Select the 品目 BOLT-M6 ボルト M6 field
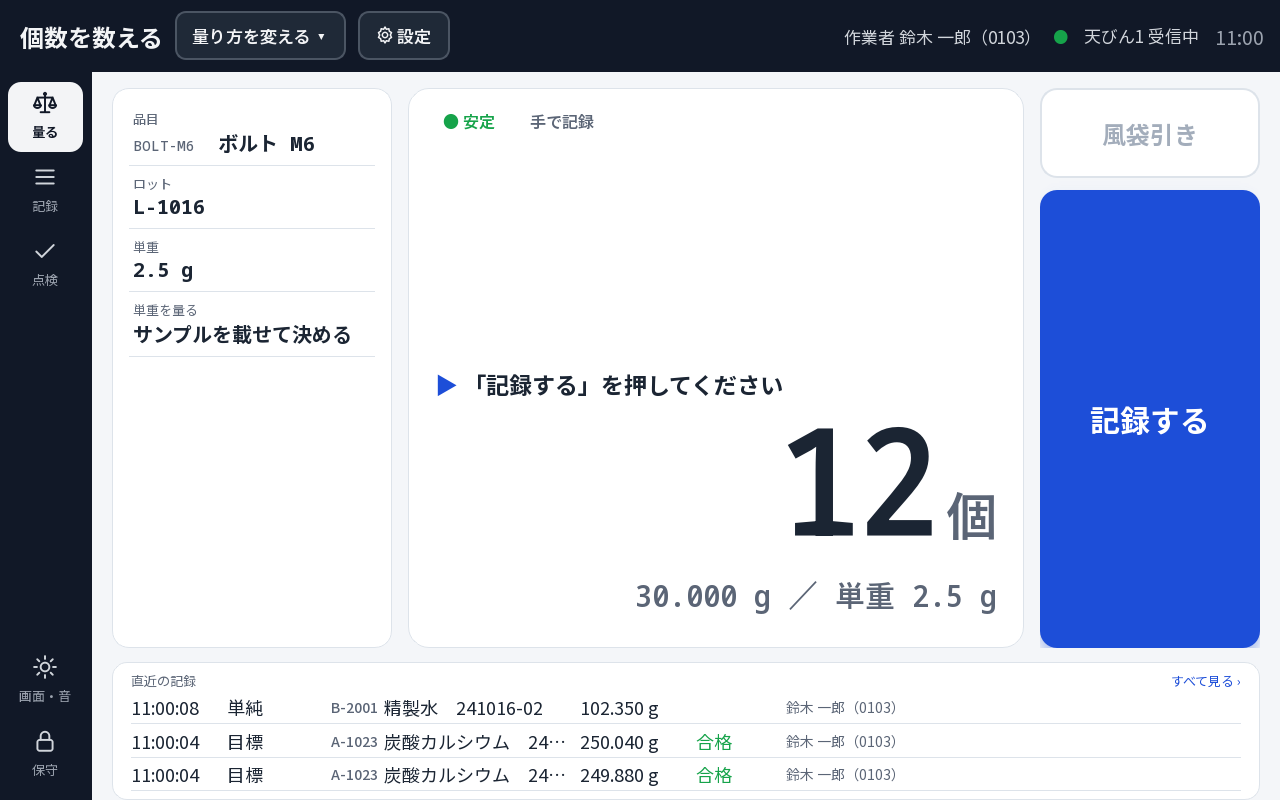This screenshot has height=800, width=1280. 252,134
